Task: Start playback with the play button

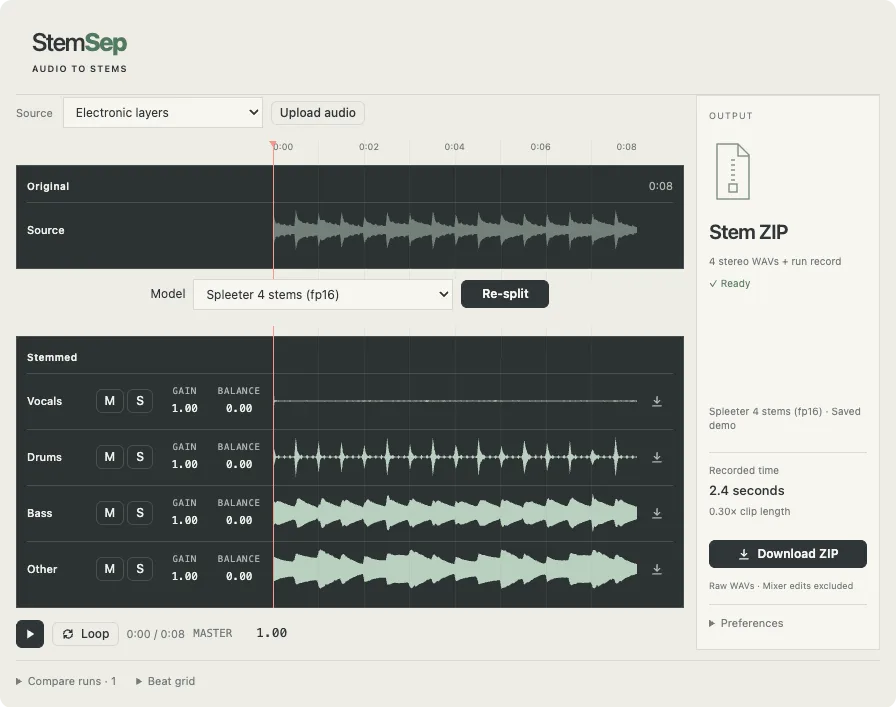Action: (30, 634)
